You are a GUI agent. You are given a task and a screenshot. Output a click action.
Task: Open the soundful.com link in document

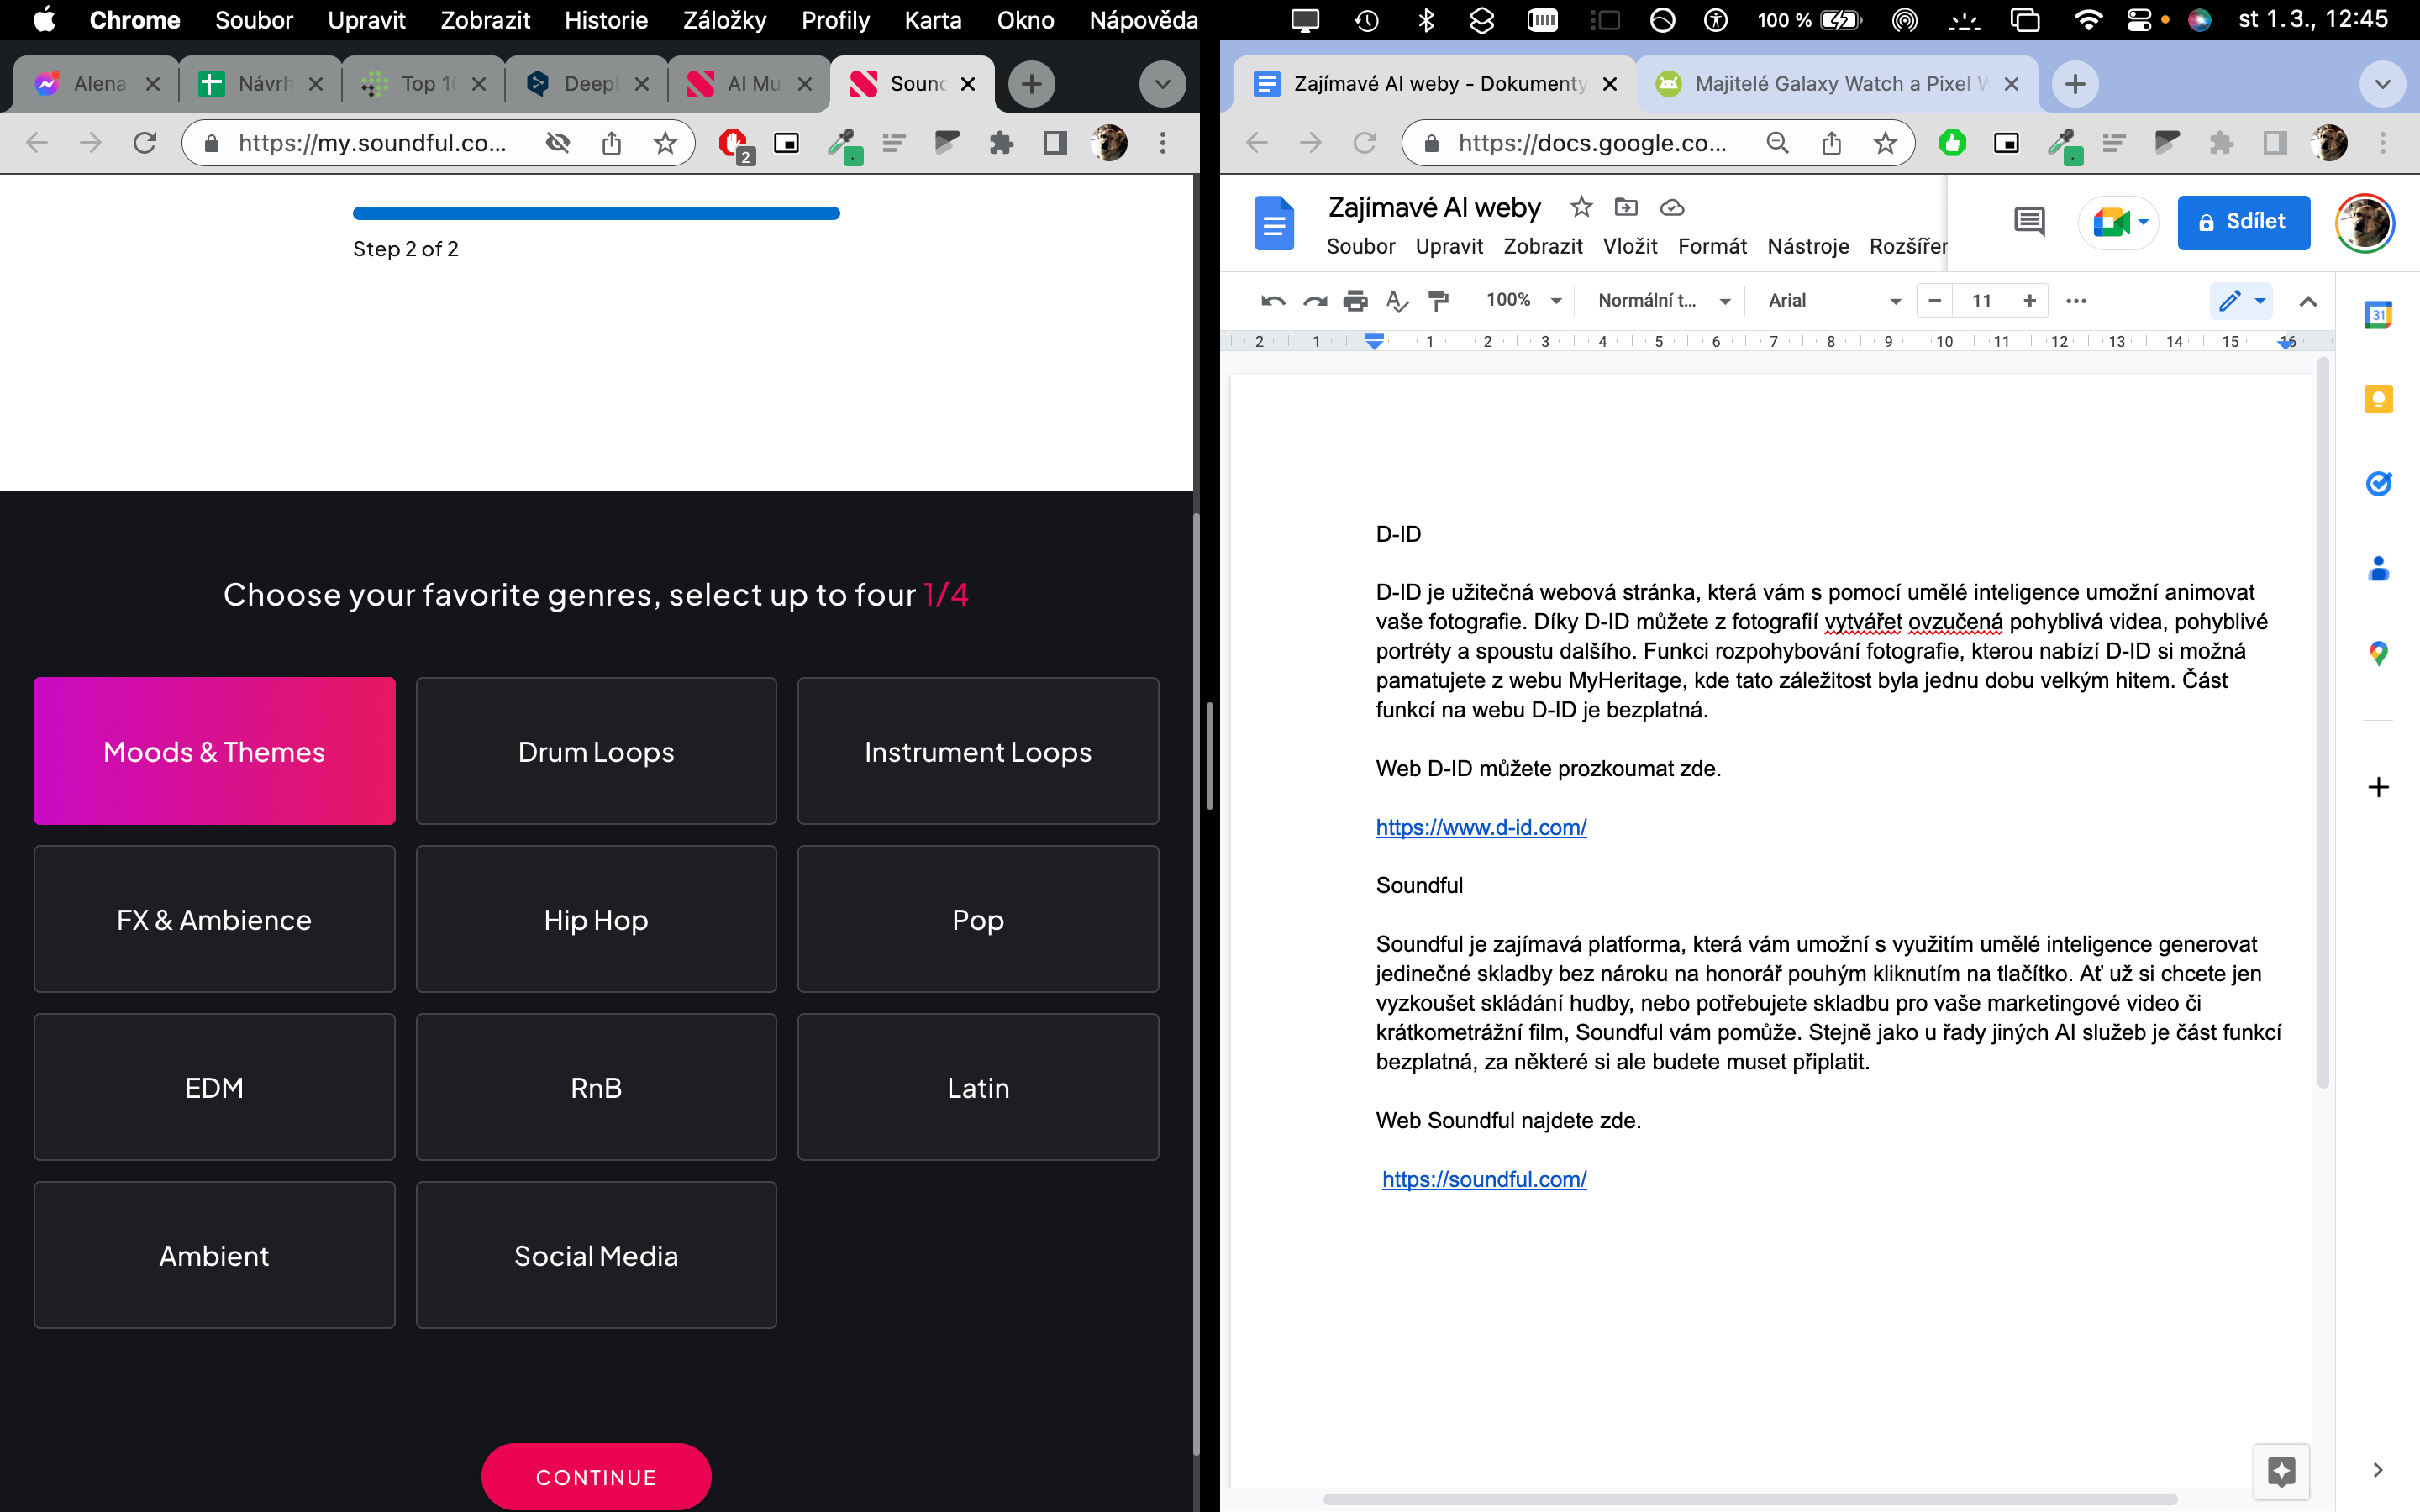pyautogui.click(x=1484, y=1179)
